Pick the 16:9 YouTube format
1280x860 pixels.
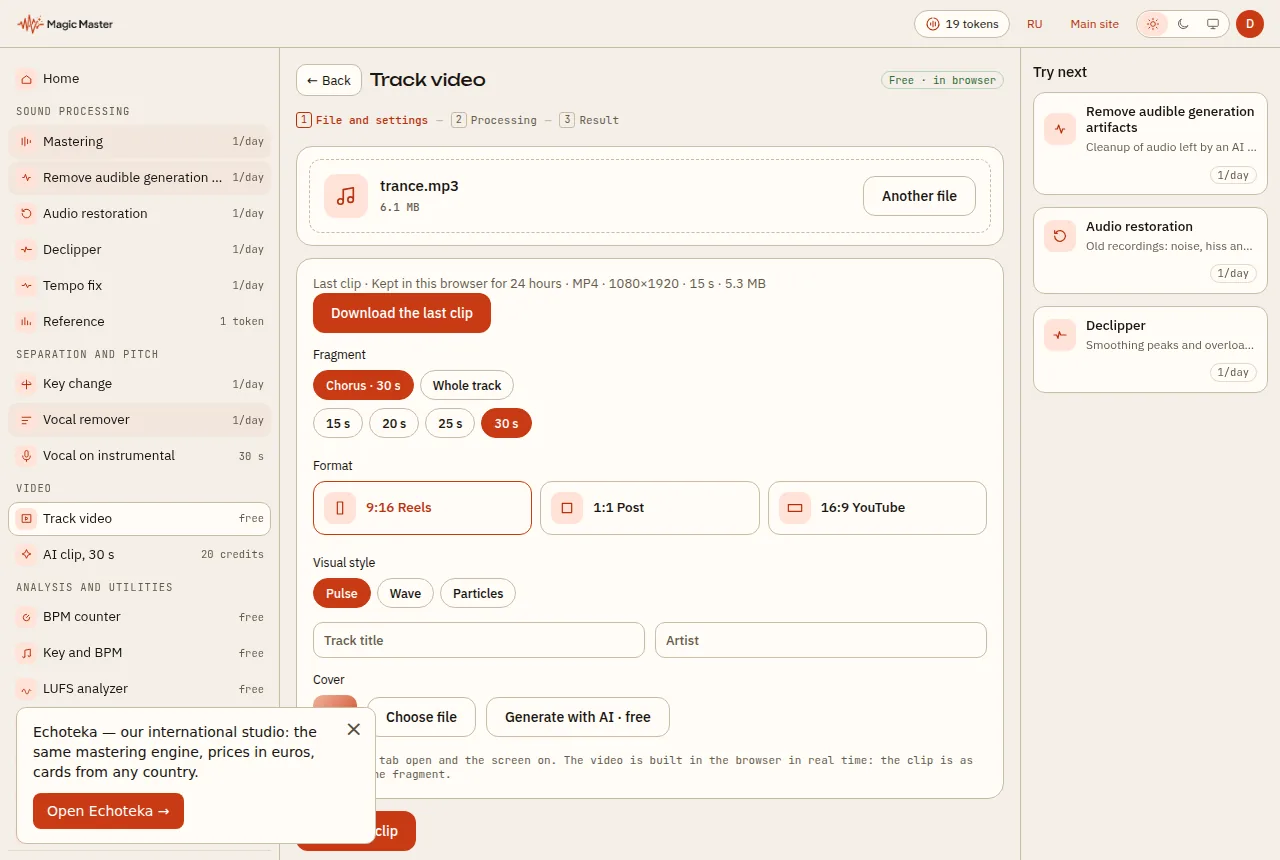[x=877, y=508]
